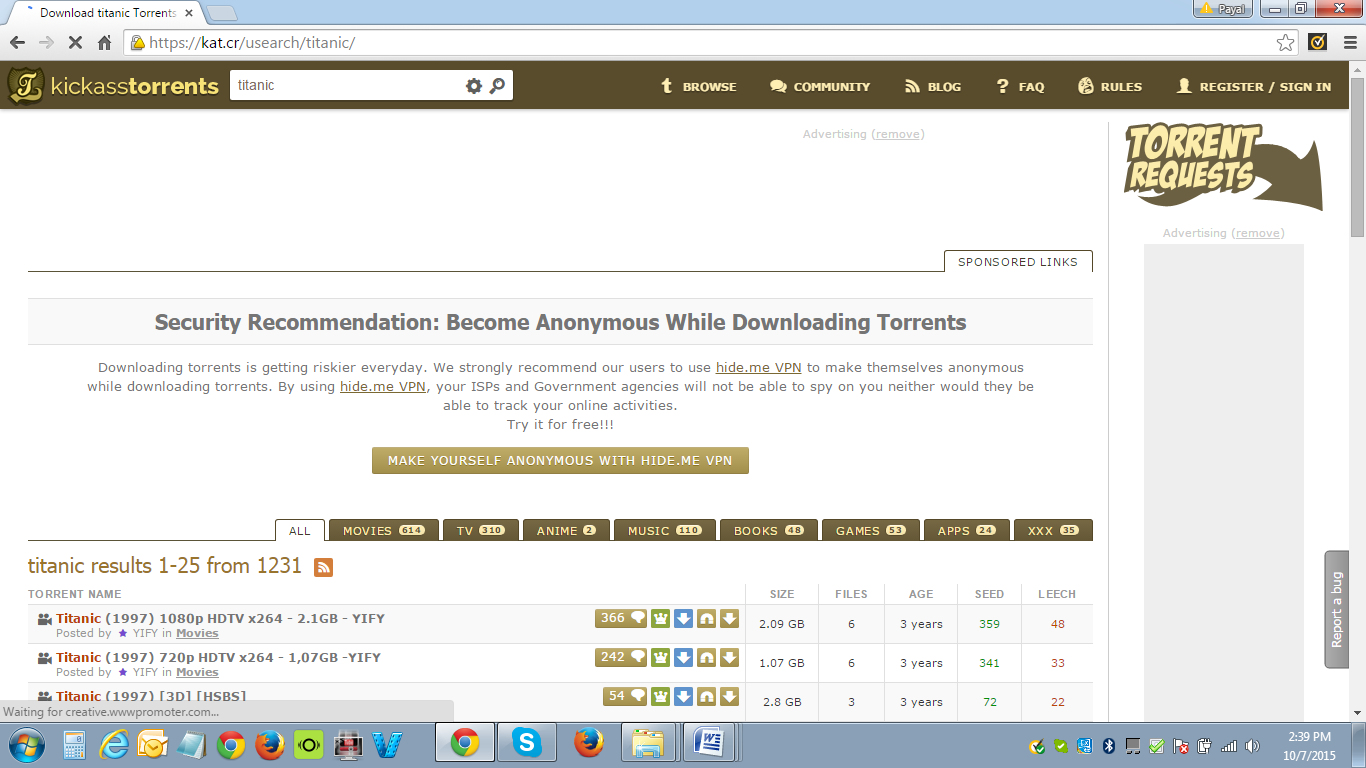Viewport: 1366px width, 768px height.
Task: Open Torrent Requests banner
Action: 1223,167
